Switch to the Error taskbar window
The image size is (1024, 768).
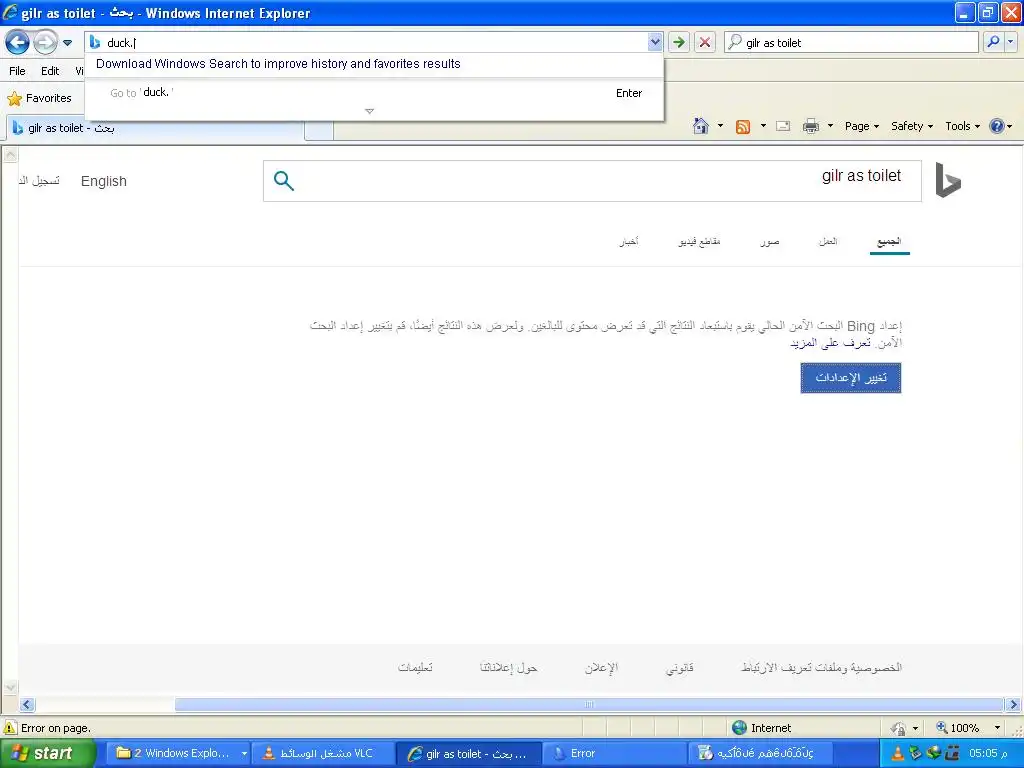(615, 754)
